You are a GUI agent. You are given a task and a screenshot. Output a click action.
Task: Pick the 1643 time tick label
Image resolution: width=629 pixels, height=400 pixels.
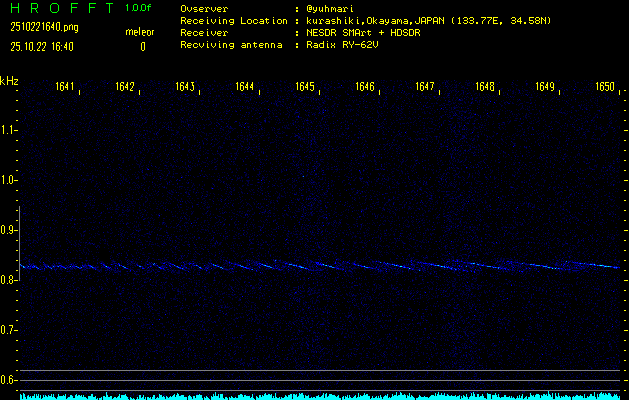185,87
